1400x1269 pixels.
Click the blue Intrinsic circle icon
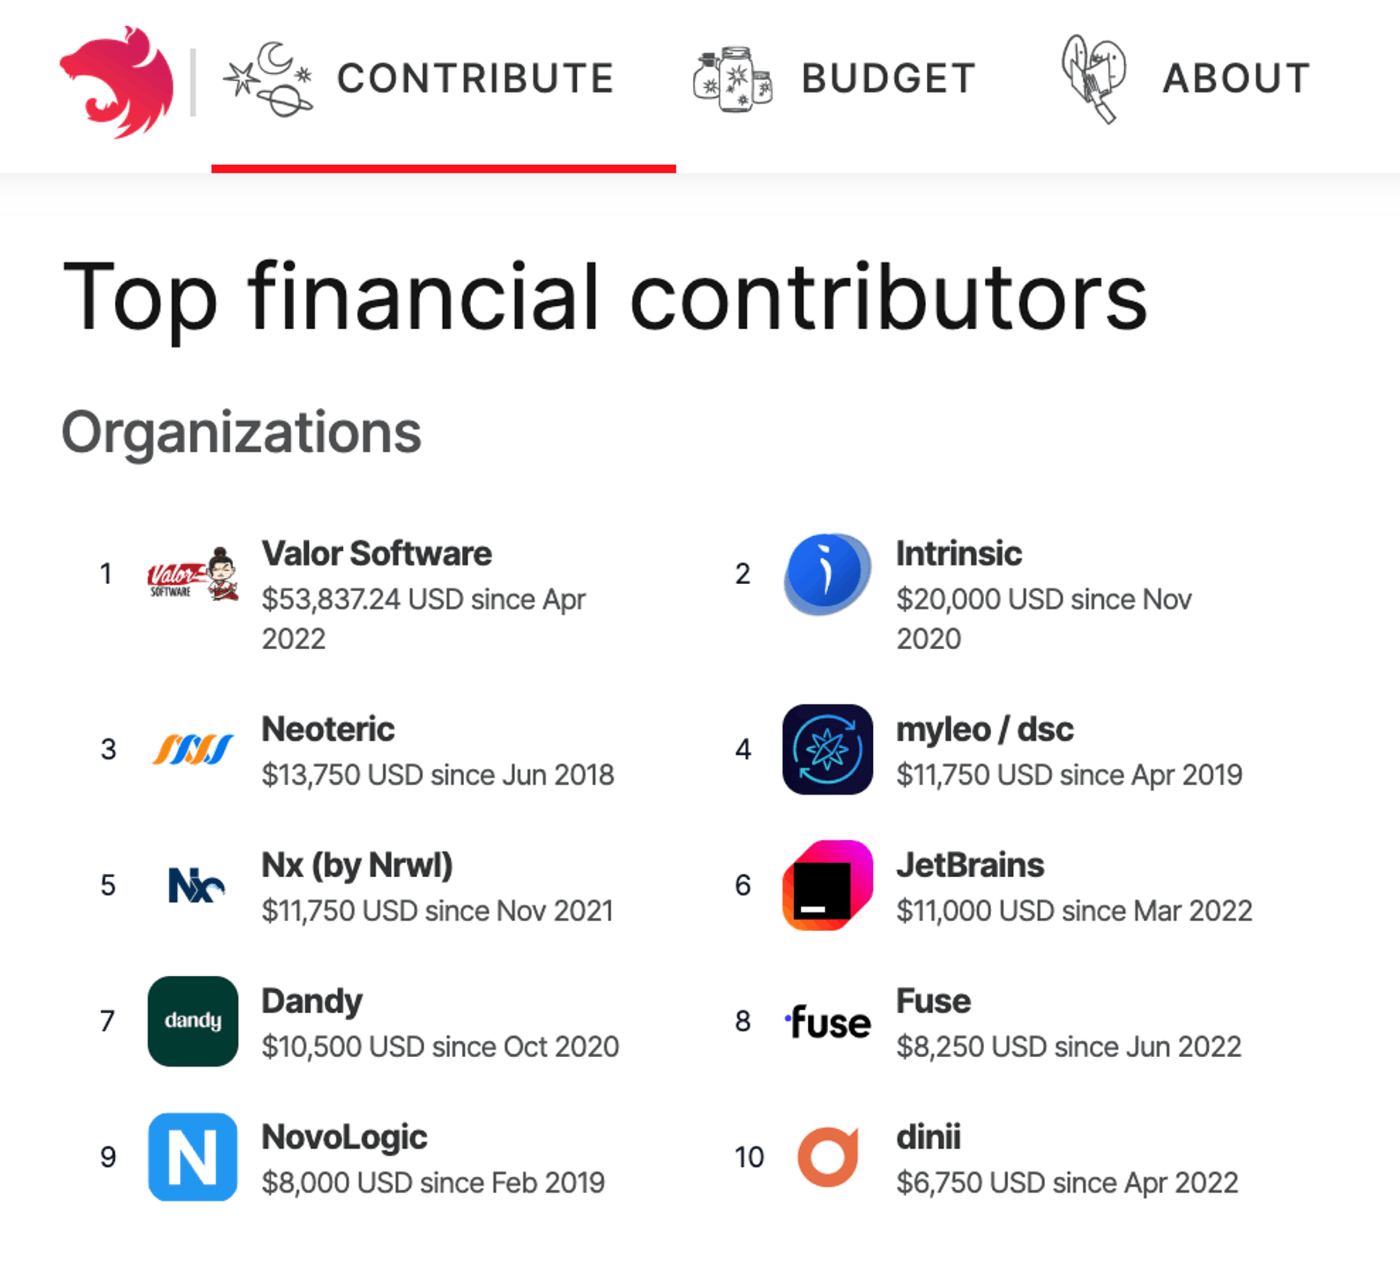pos(827,574)
